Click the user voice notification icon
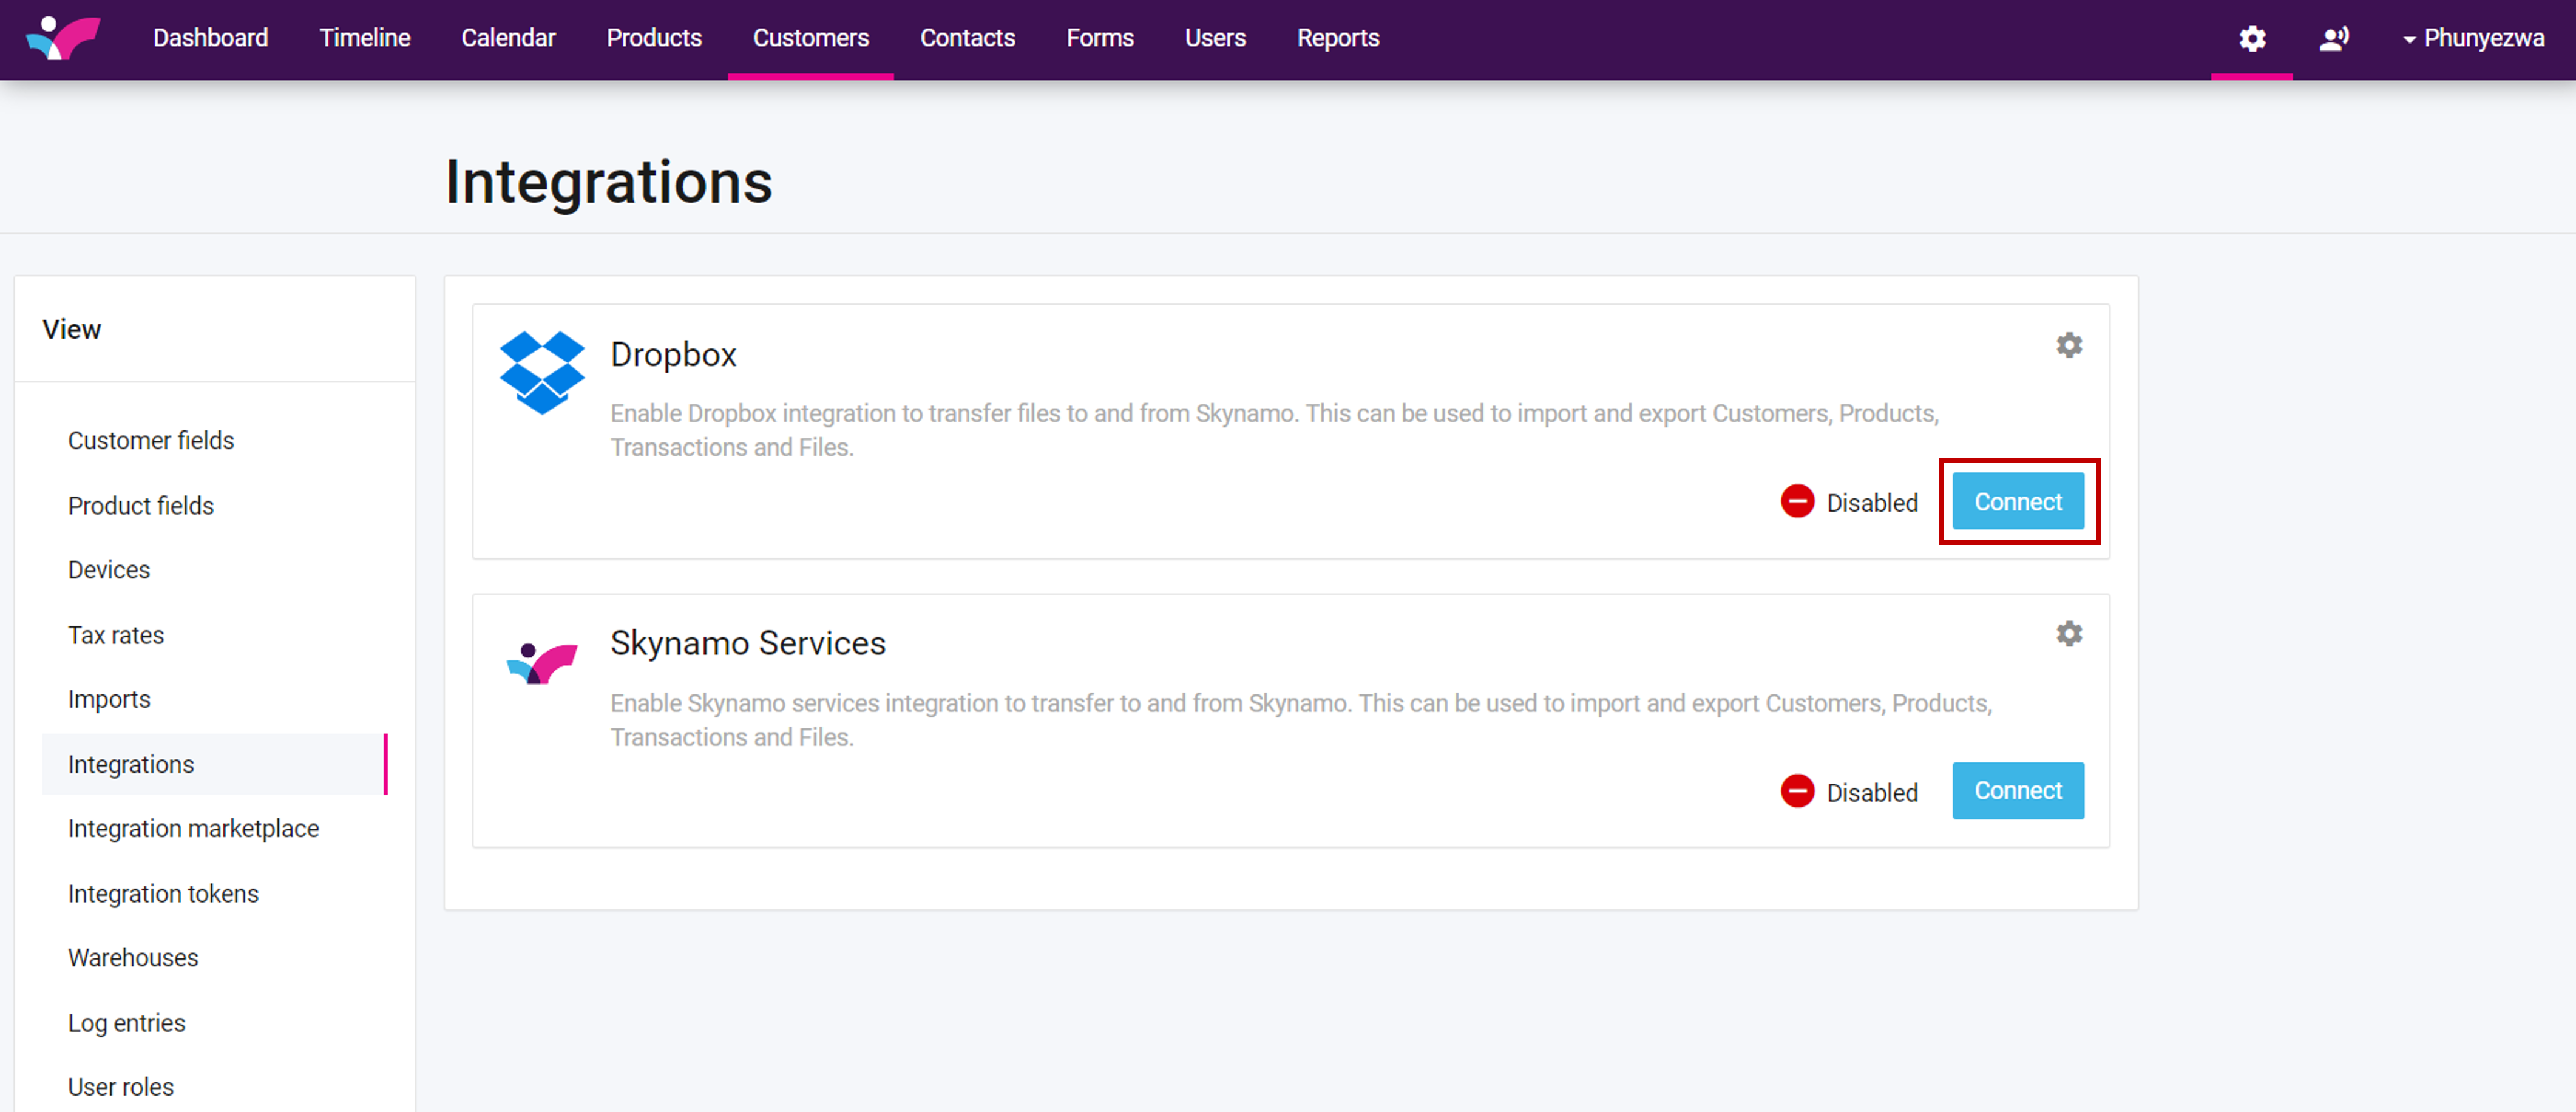The height and width of the screenshot is (1112, 2576). 2333,39
